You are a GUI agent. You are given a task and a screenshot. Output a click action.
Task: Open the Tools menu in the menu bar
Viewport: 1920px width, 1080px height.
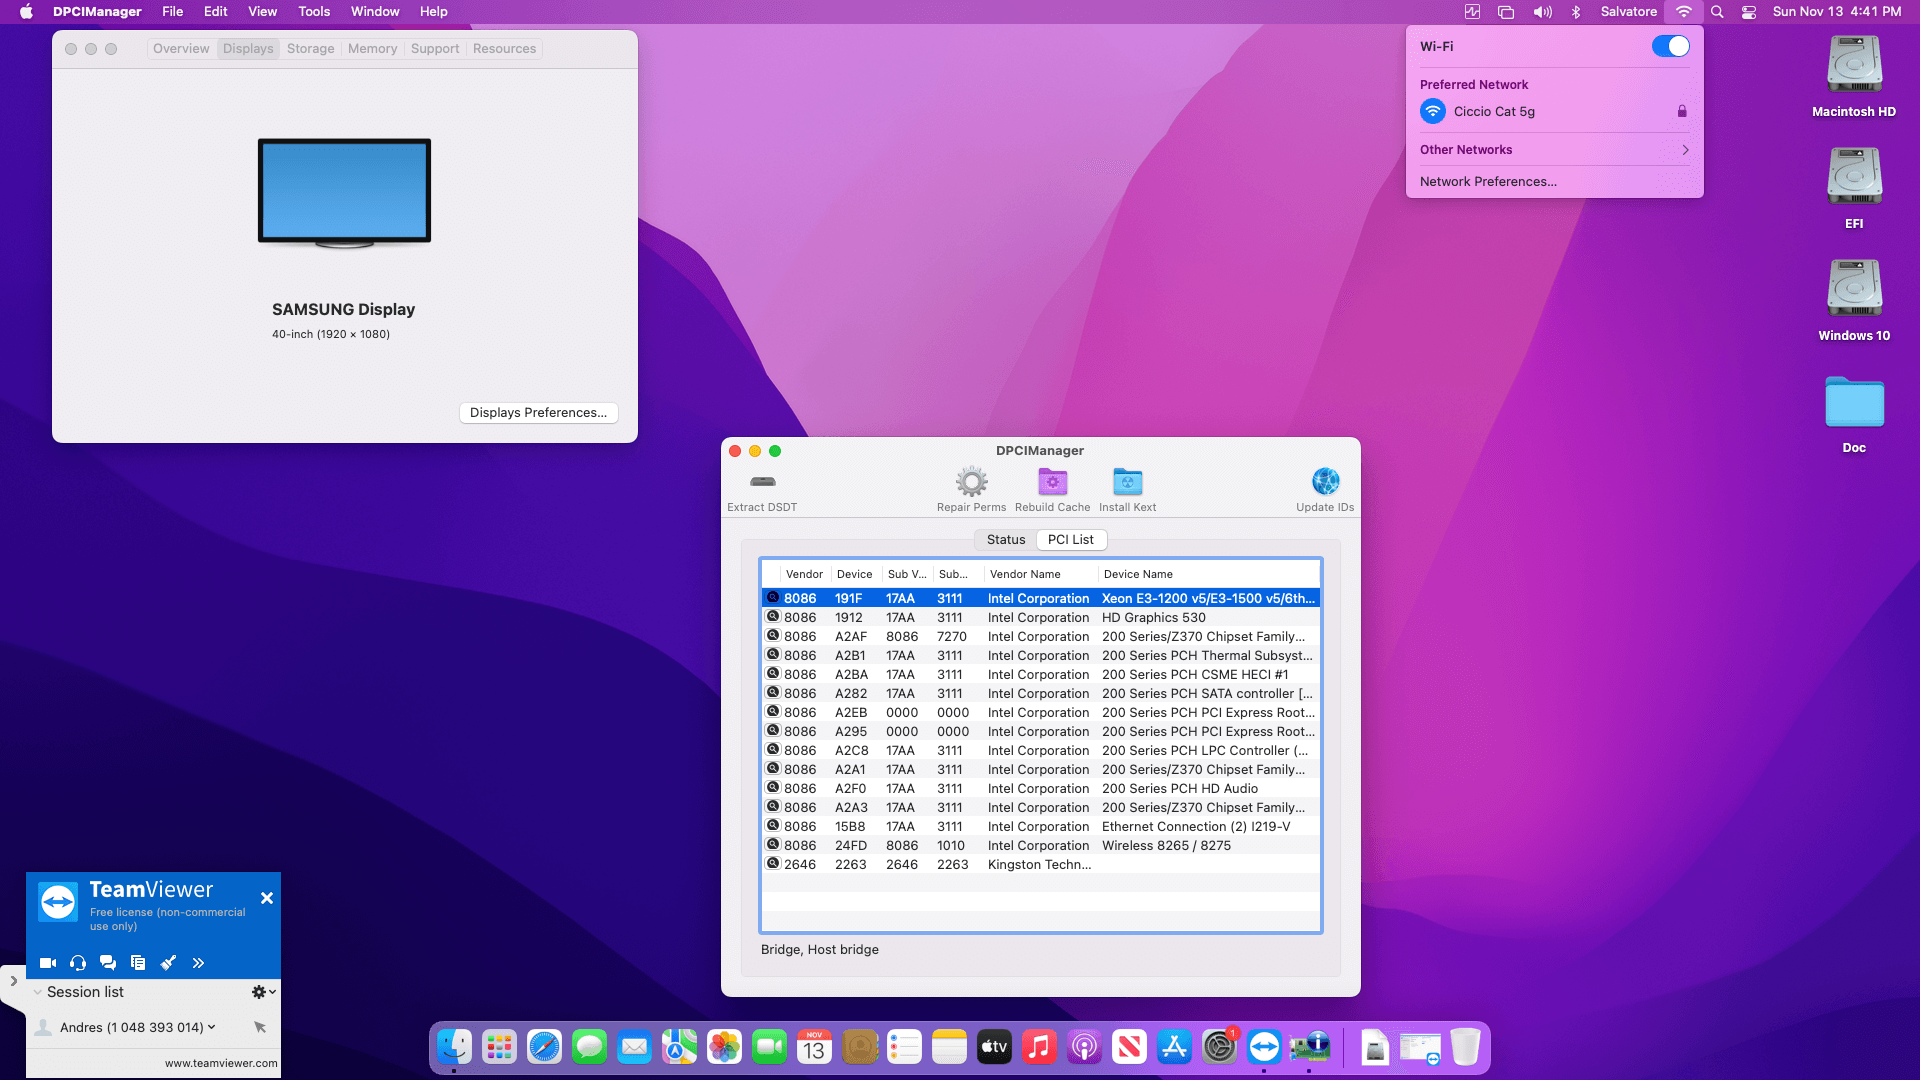tap(314, 12)
